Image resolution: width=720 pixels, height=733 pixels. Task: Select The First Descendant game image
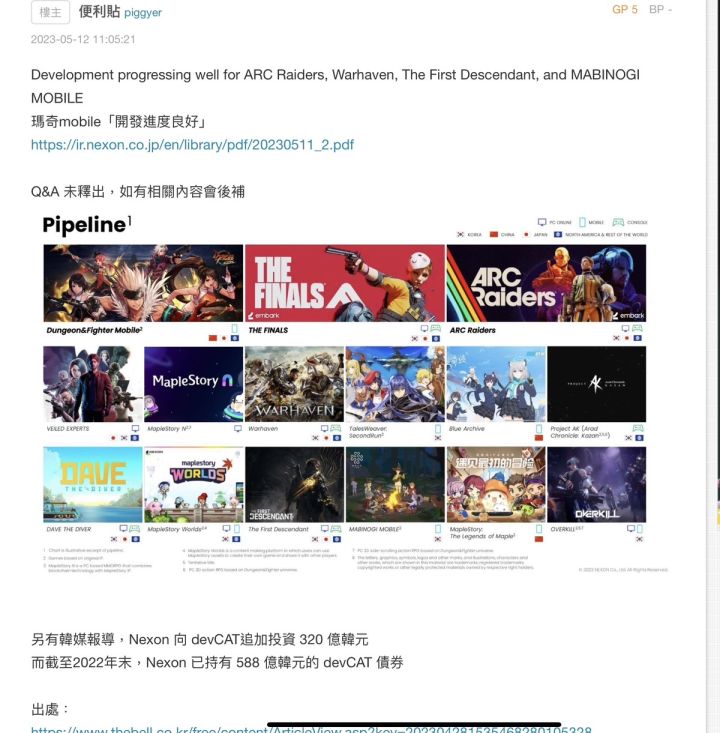[295, 484]
